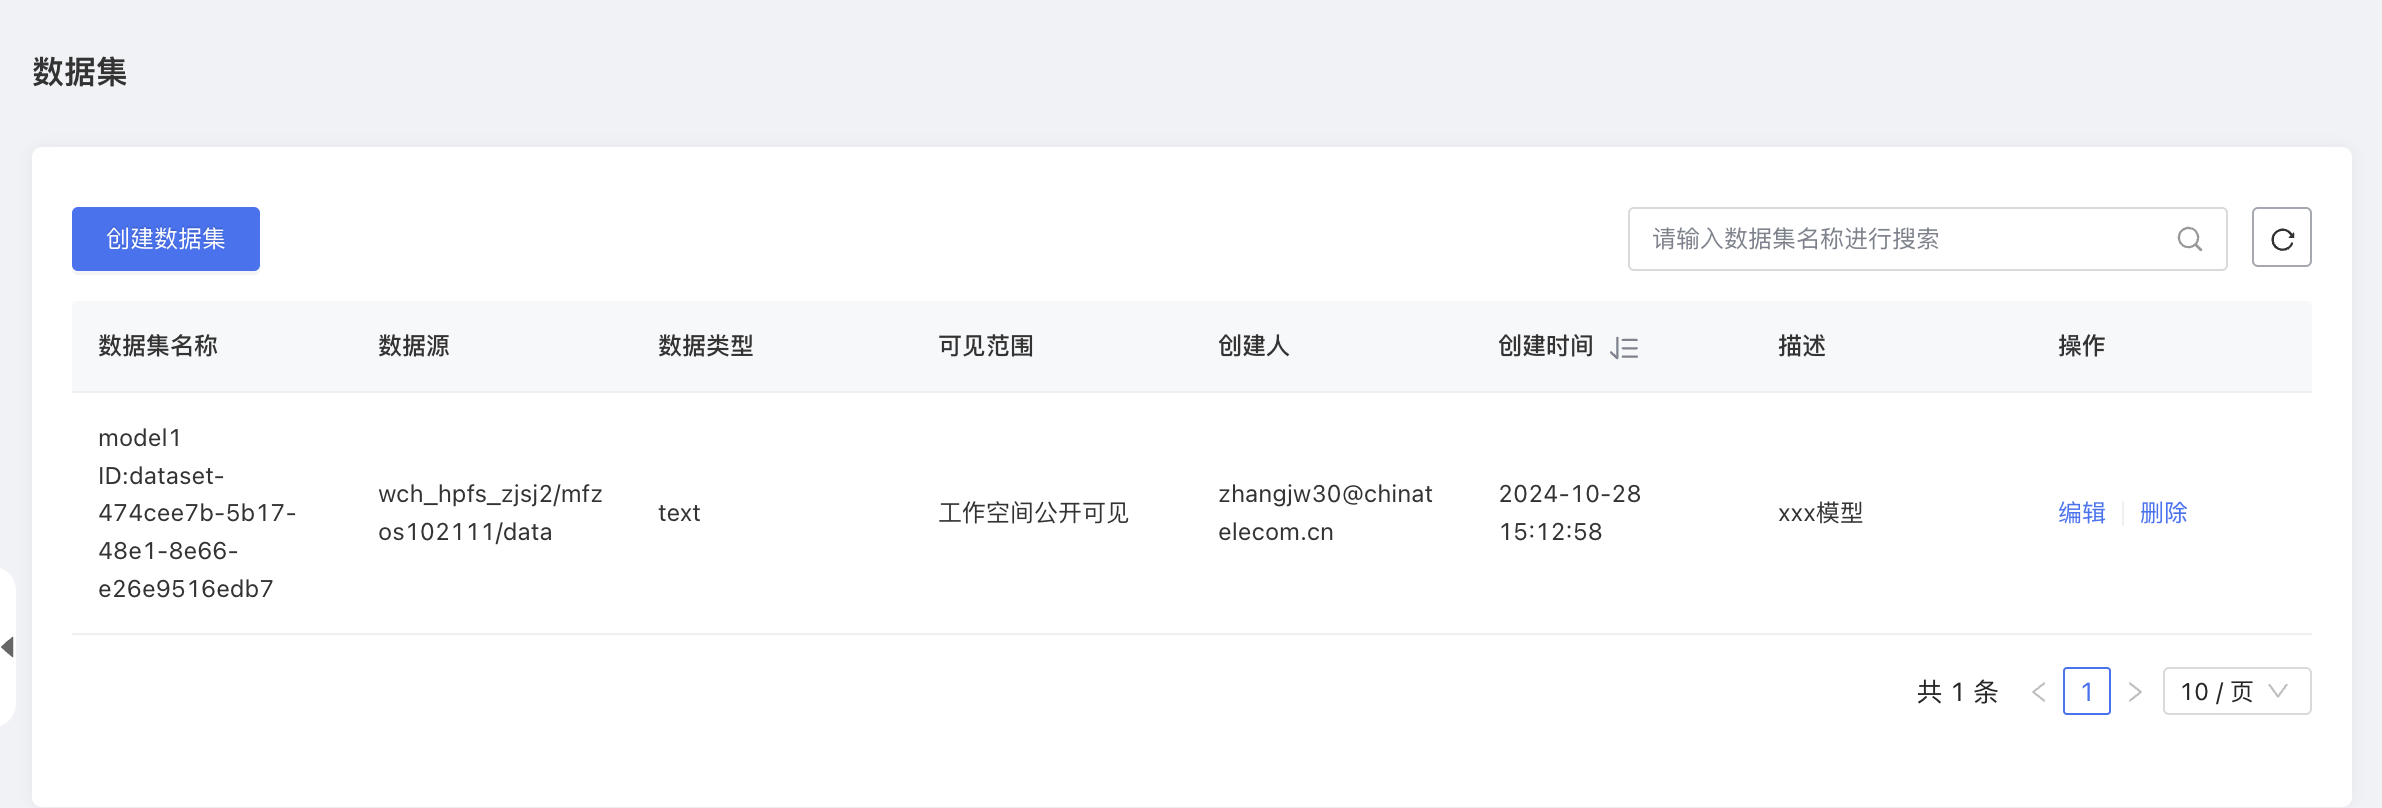Click the 数据类型 column header
2382x808 pixels.
tap(705, 346)
